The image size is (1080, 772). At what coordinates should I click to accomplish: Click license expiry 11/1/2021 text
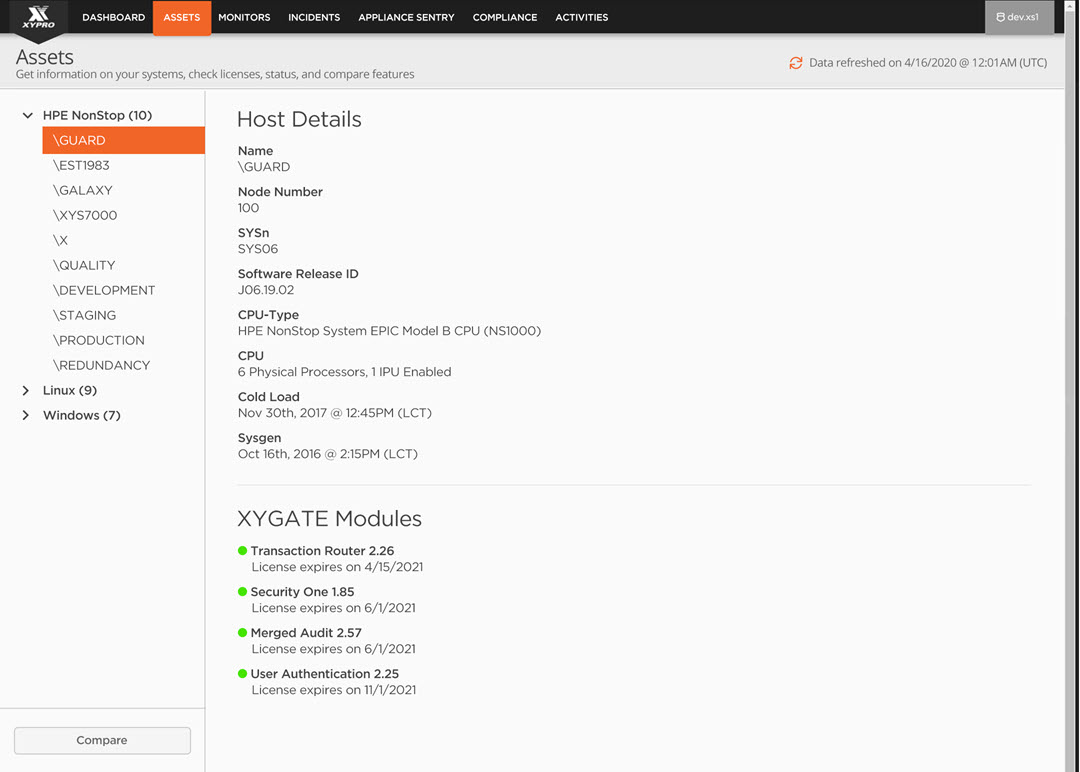(333, 690)
